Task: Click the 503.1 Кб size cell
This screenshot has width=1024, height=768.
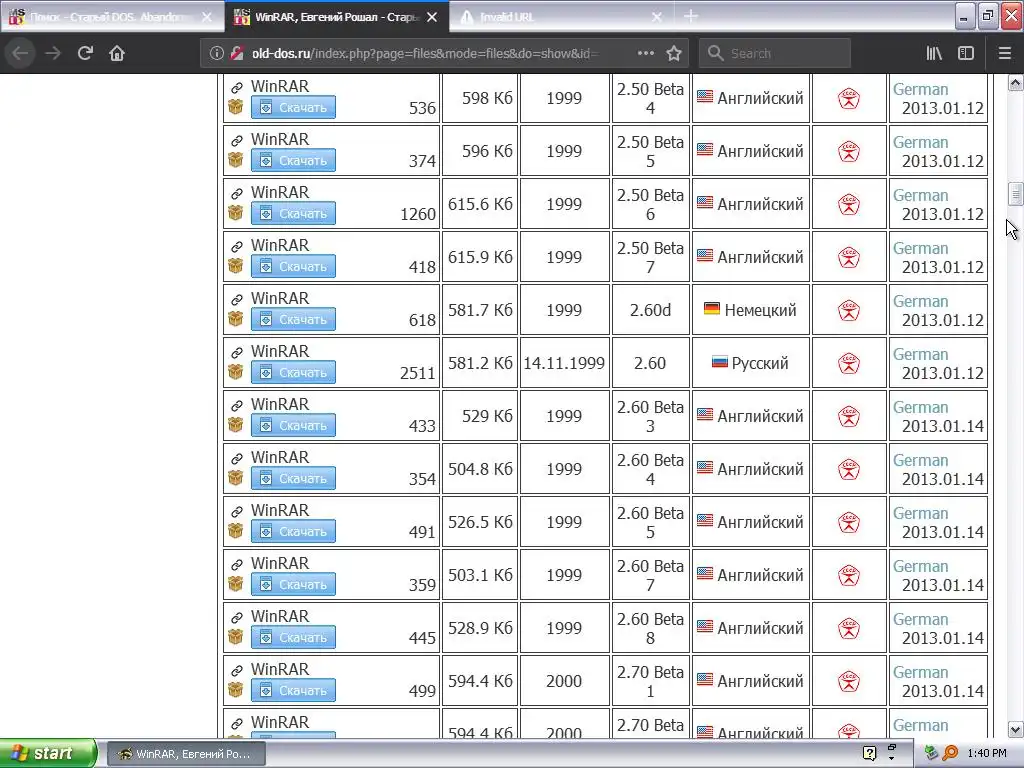Action: point(480,575)
